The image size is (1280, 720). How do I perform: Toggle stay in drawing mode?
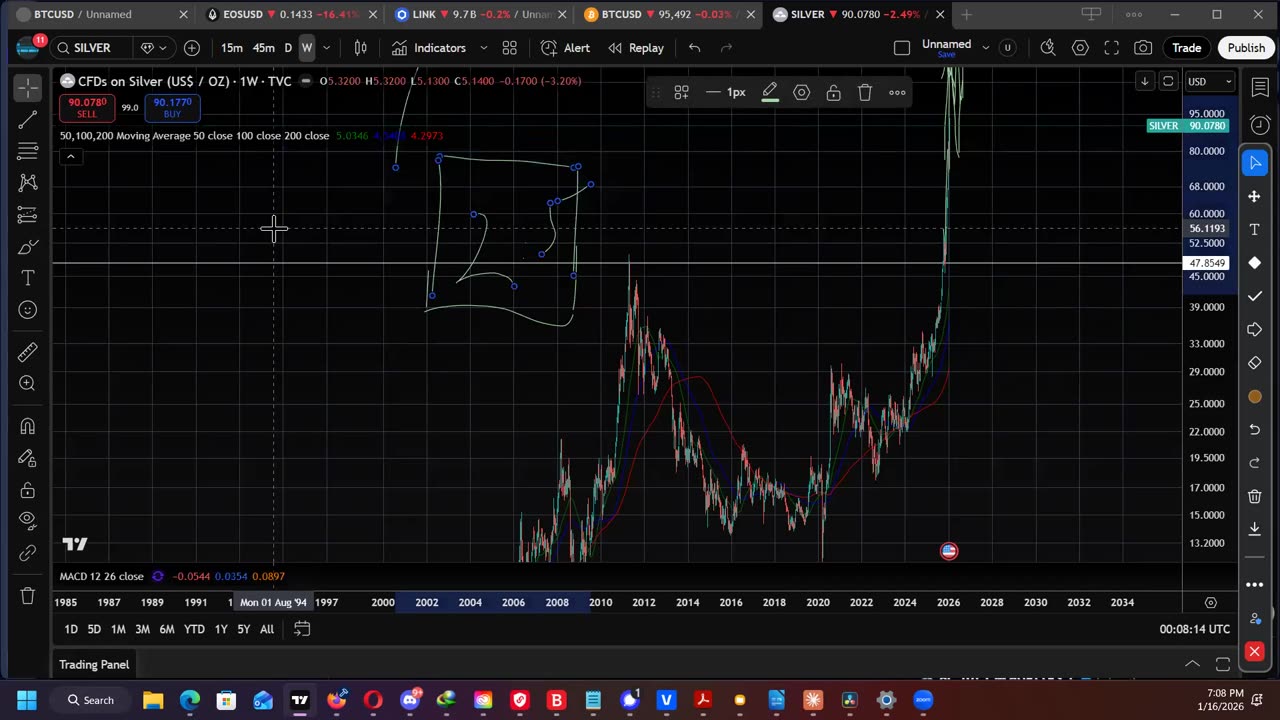tap(28, 458)
